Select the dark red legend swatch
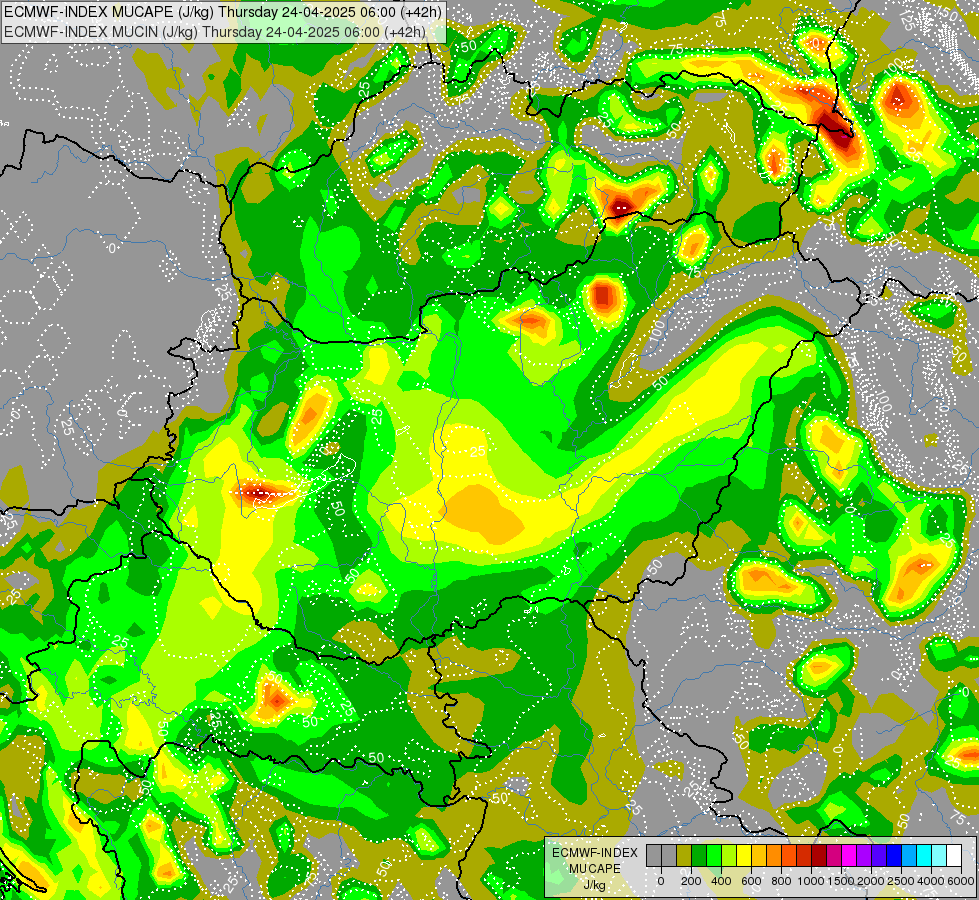Screen dimensions: 979x900 pos(819,855)
